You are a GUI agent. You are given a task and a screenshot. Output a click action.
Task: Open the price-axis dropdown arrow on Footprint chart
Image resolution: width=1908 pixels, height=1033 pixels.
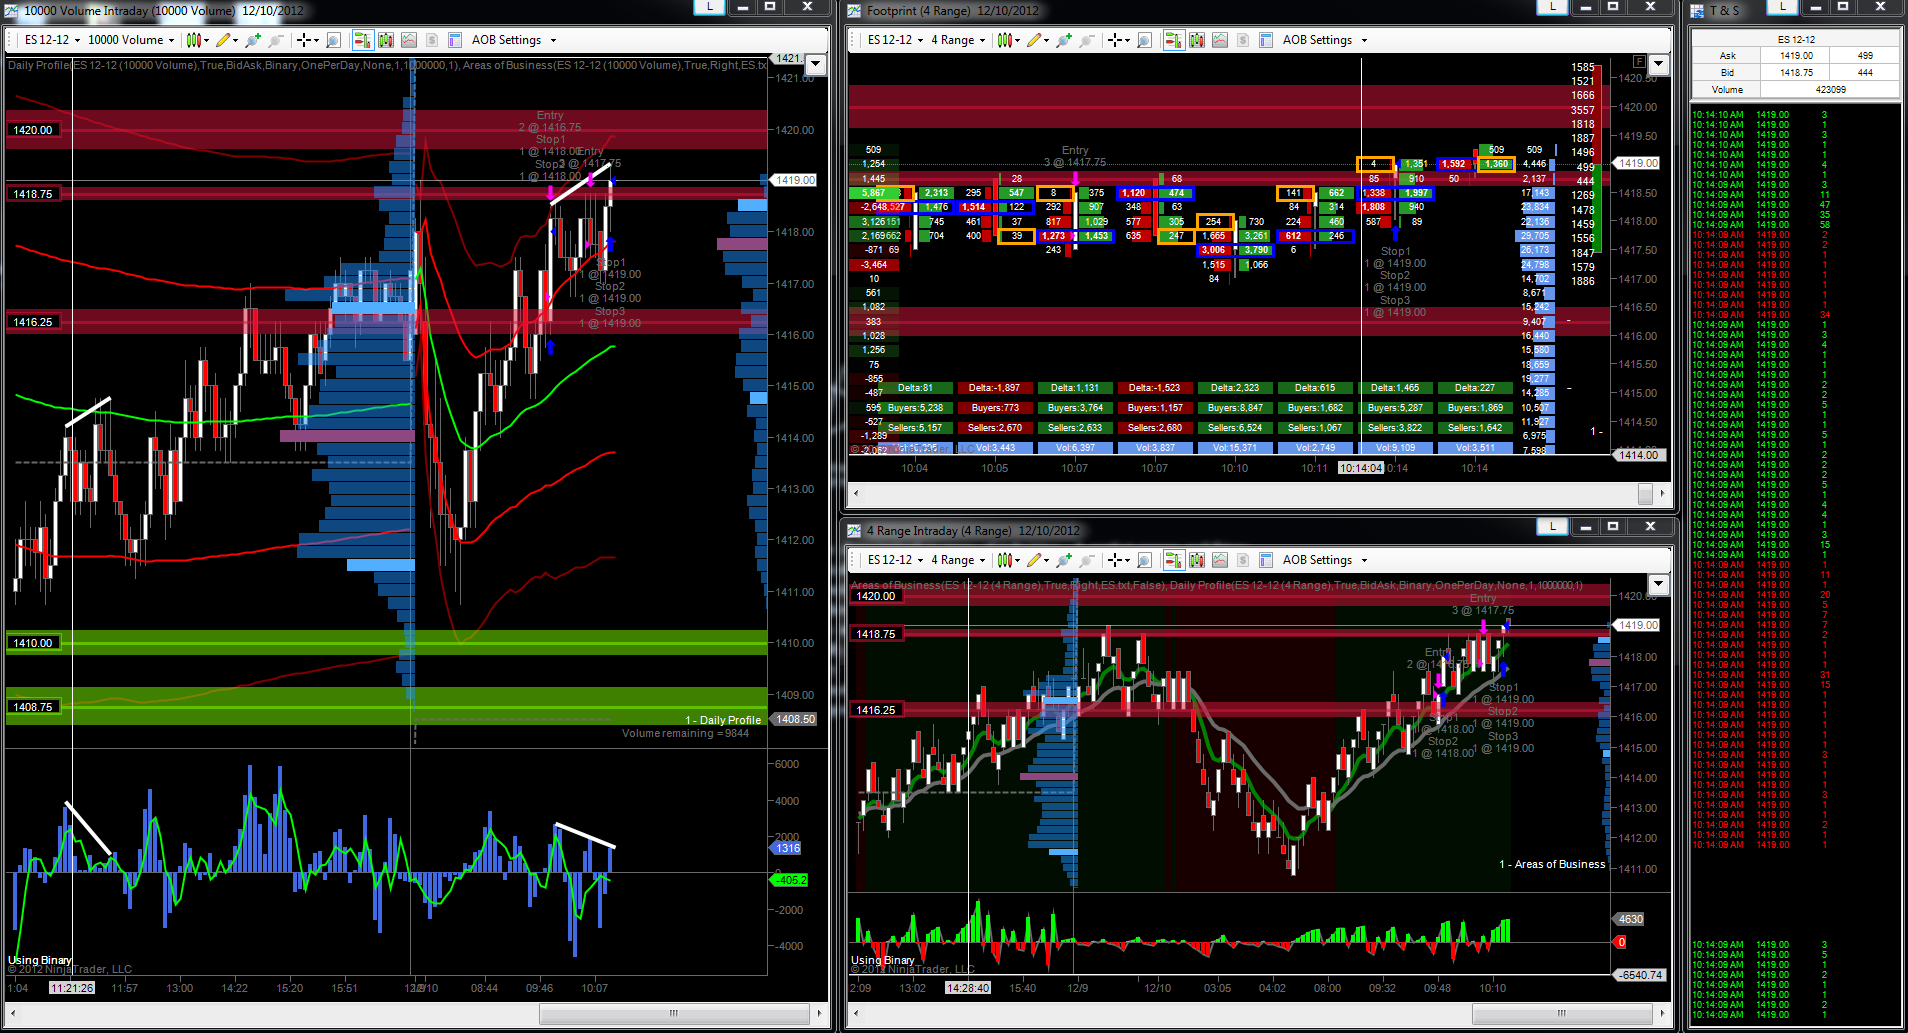[1659, 64]
